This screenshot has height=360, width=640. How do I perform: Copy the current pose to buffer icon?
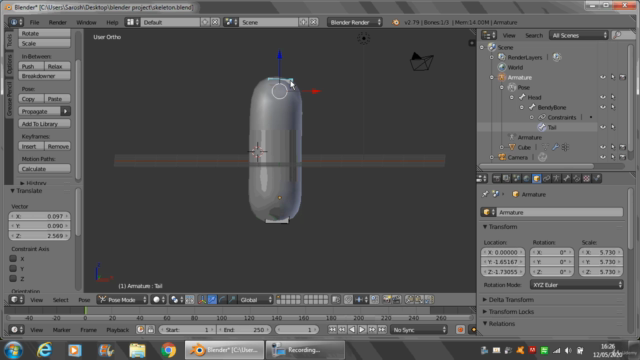click(409, 300)
